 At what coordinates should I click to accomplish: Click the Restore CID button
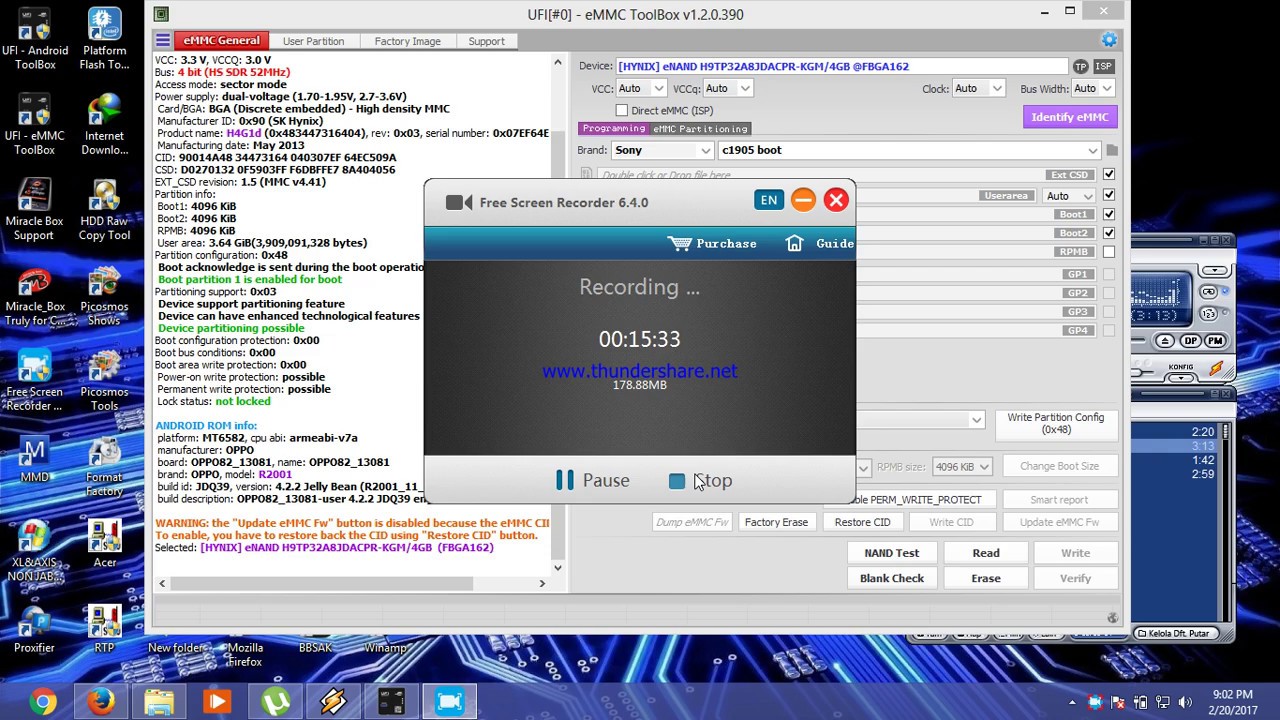(862, 522)
